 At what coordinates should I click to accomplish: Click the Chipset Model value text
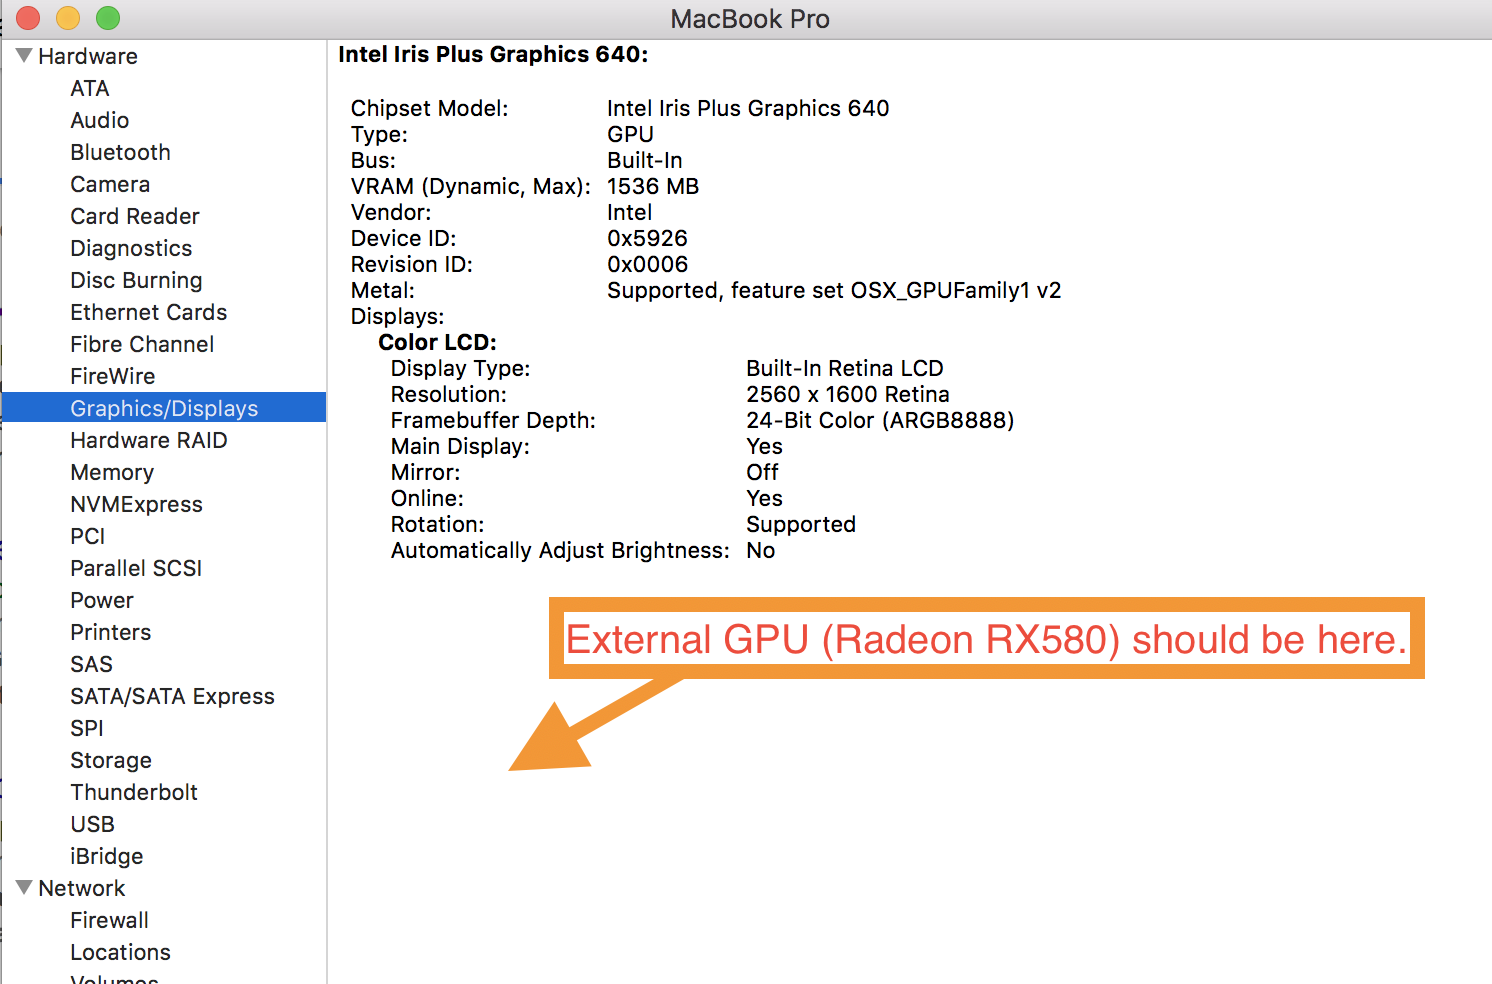click(748, 108)
